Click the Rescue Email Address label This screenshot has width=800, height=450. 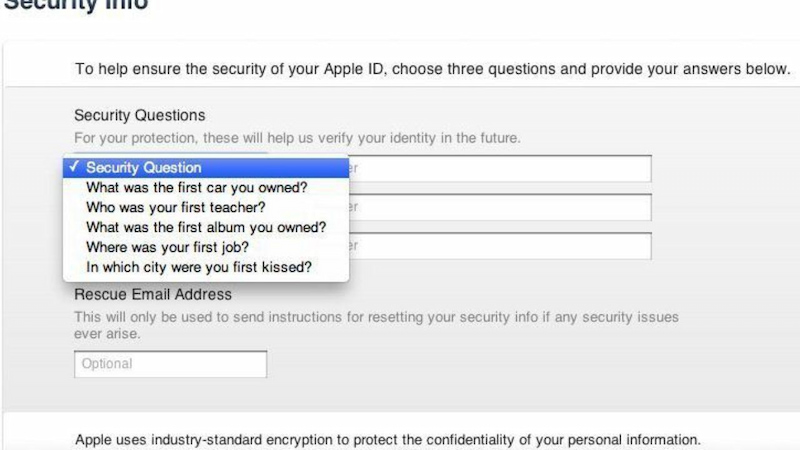pos(153,295)
